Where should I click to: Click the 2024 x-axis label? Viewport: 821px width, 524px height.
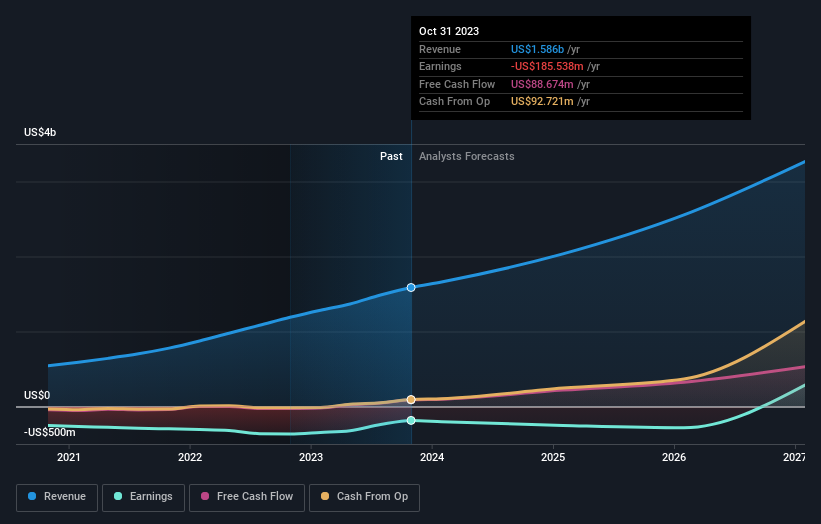point(432,457)
